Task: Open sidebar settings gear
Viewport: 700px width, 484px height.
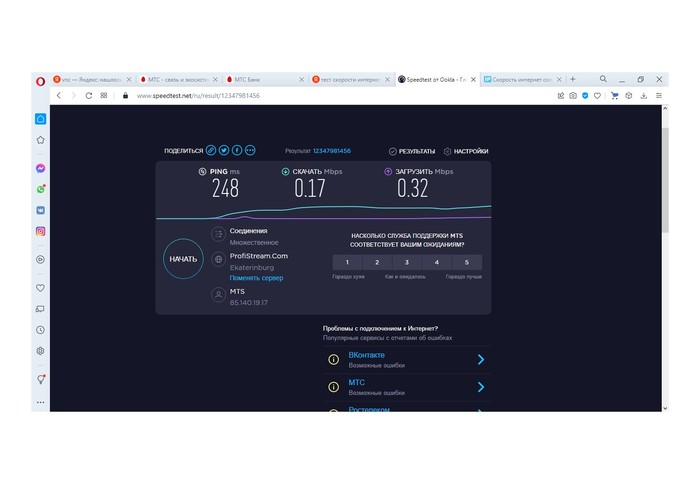Action: pos(40,351)
